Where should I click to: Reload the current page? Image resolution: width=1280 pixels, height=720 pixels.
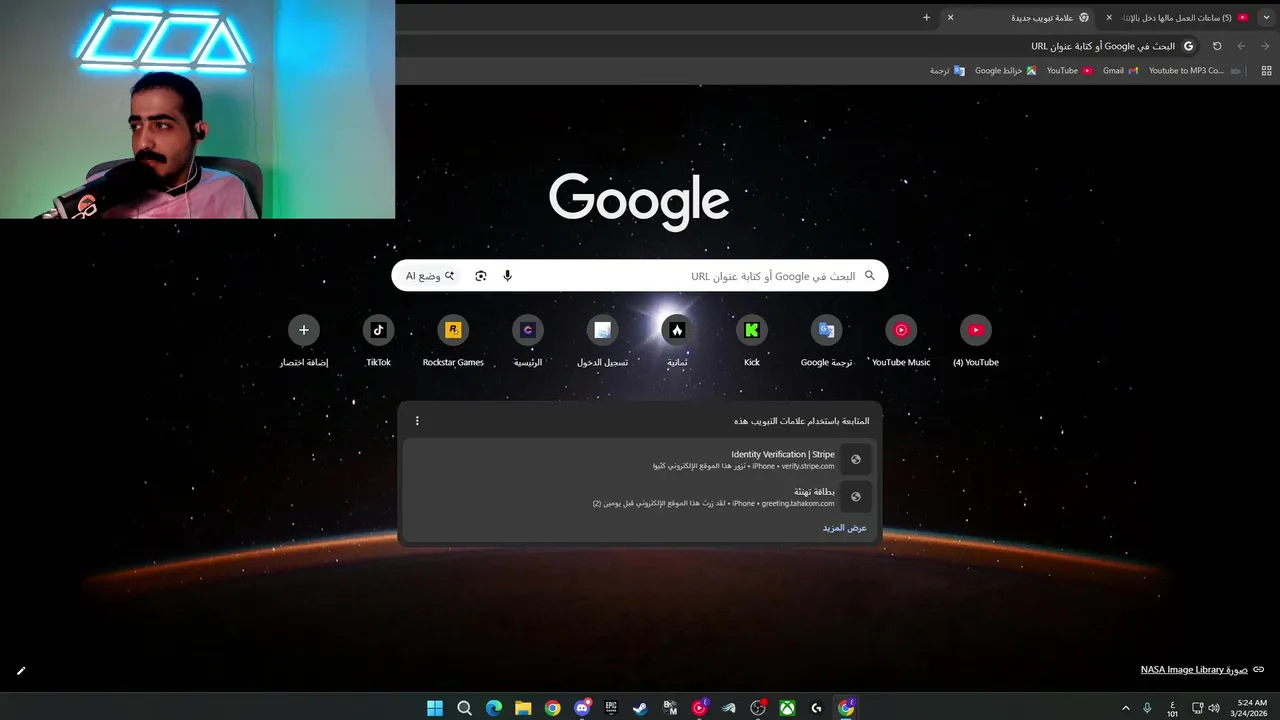[x=1217, y=46]
